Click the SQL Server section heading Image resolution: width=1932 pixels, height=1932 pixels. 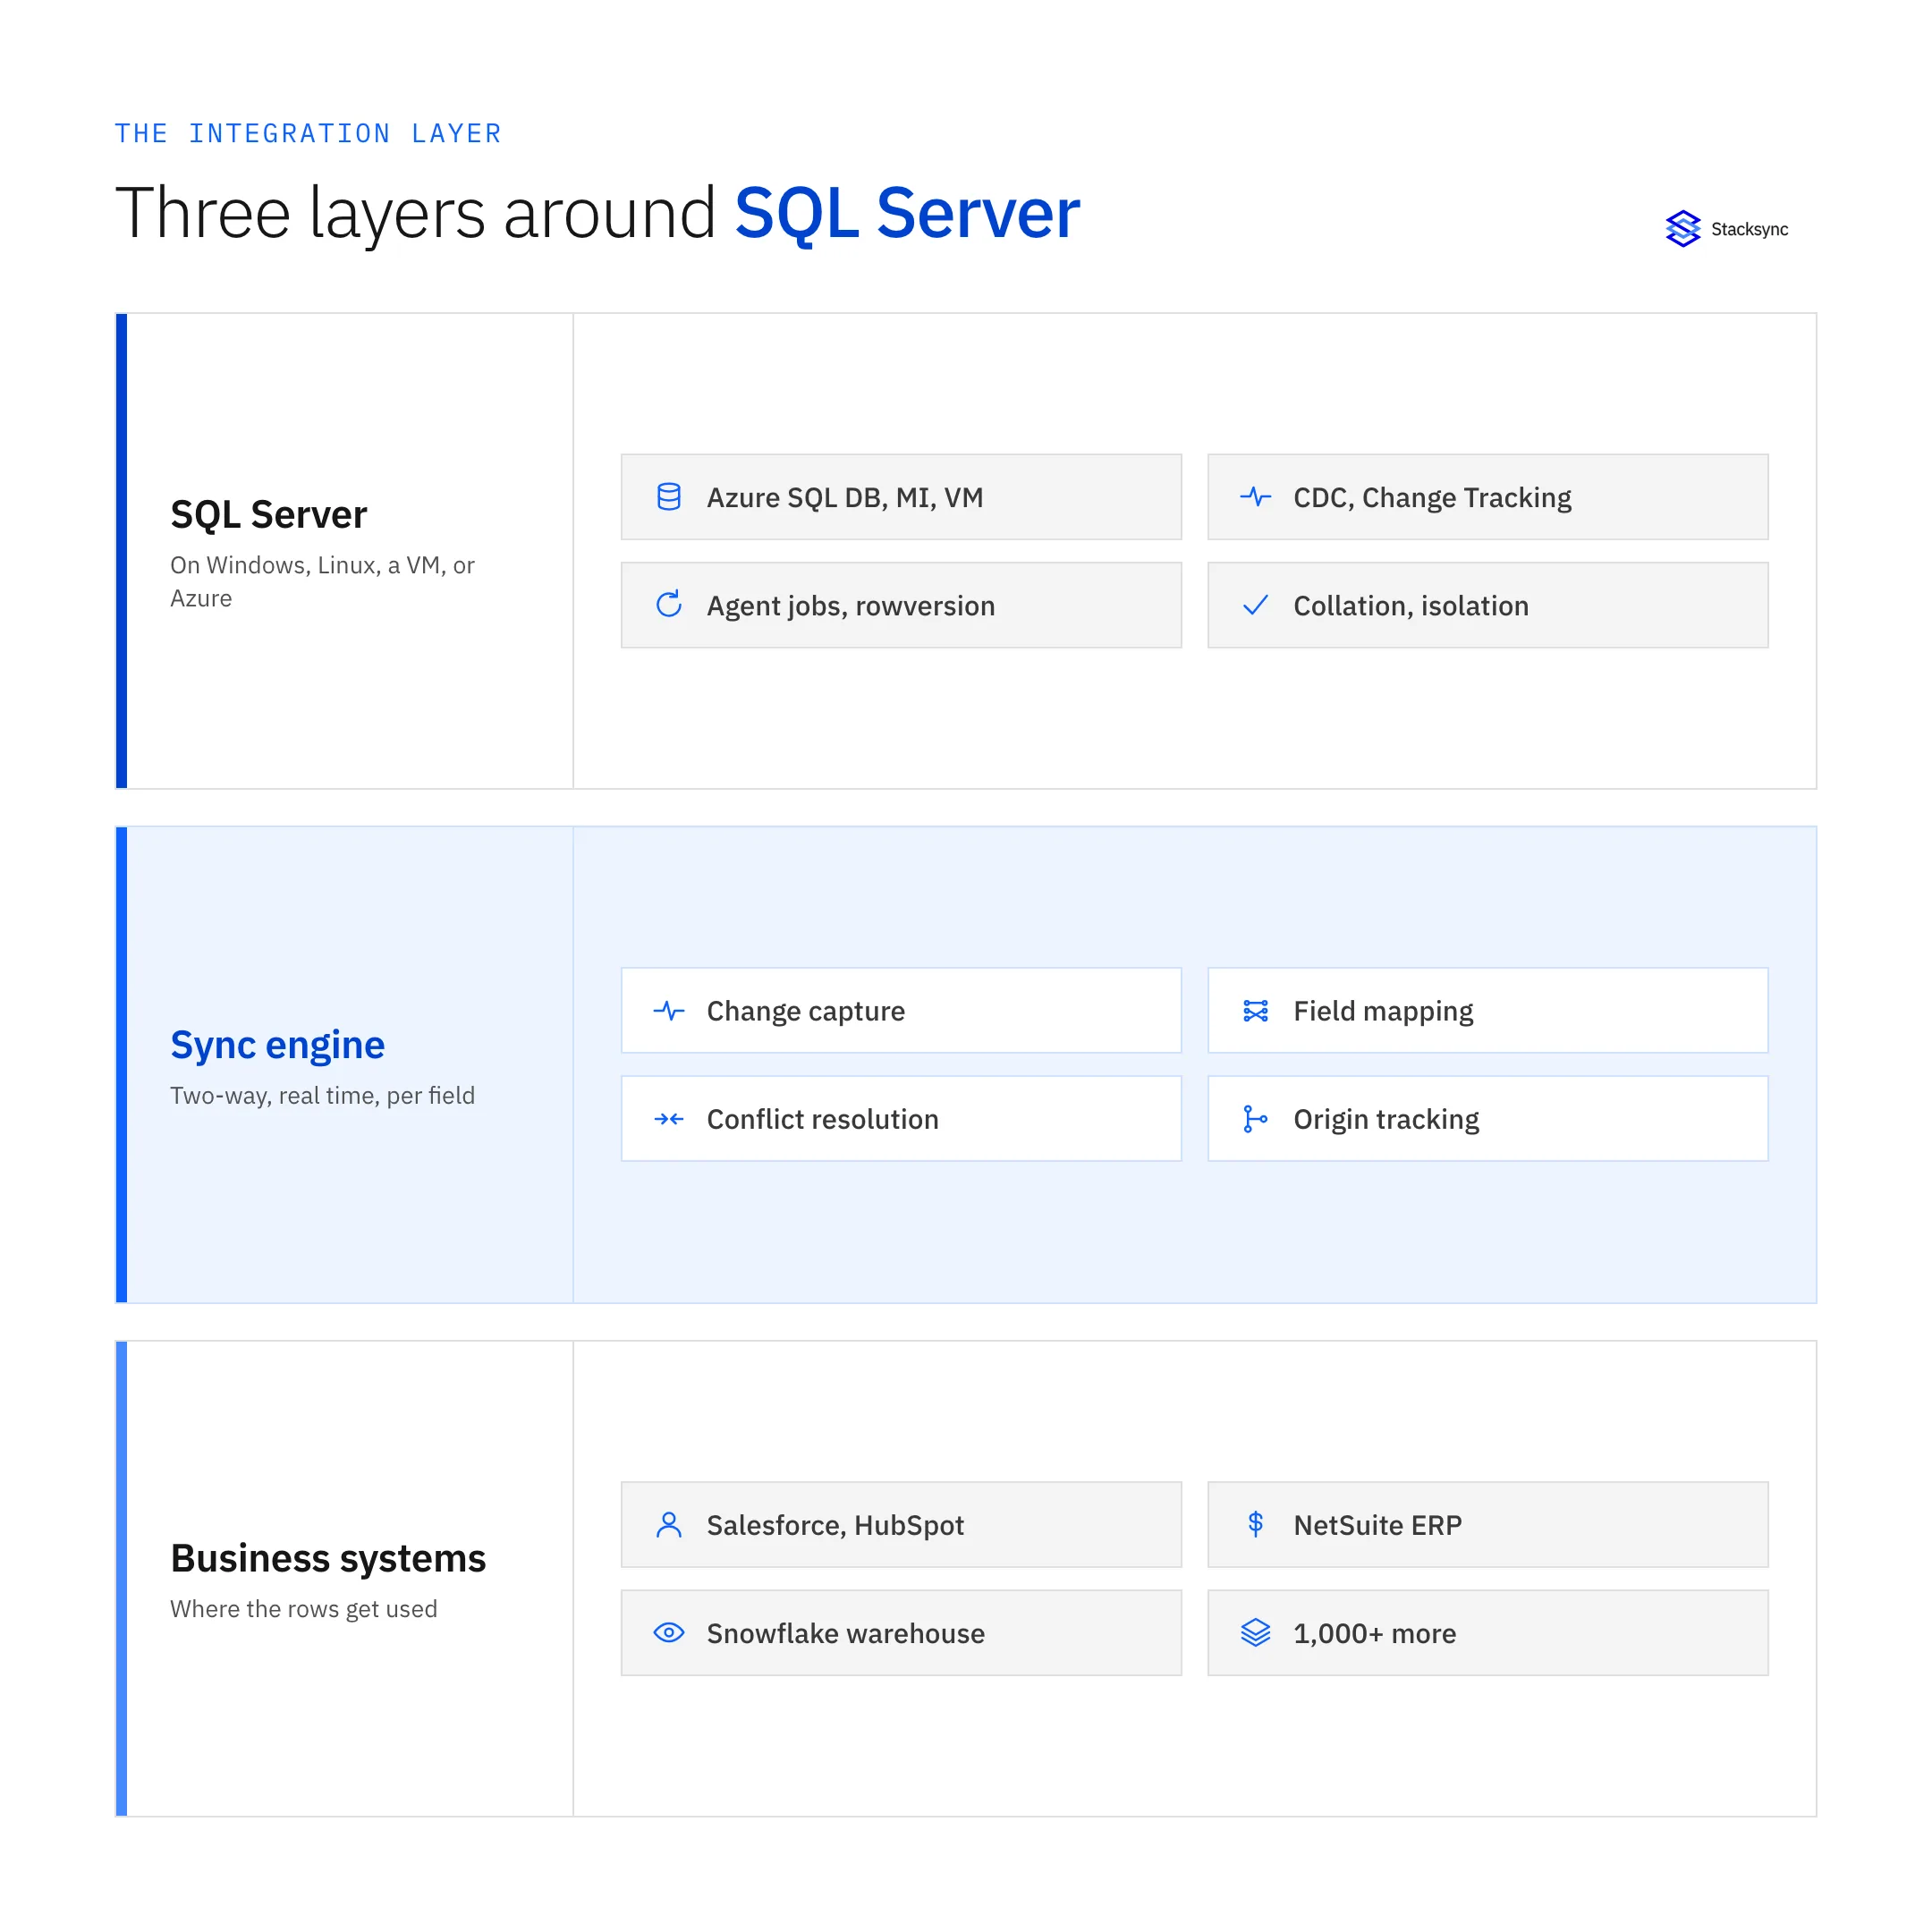[x=268, y=514]
